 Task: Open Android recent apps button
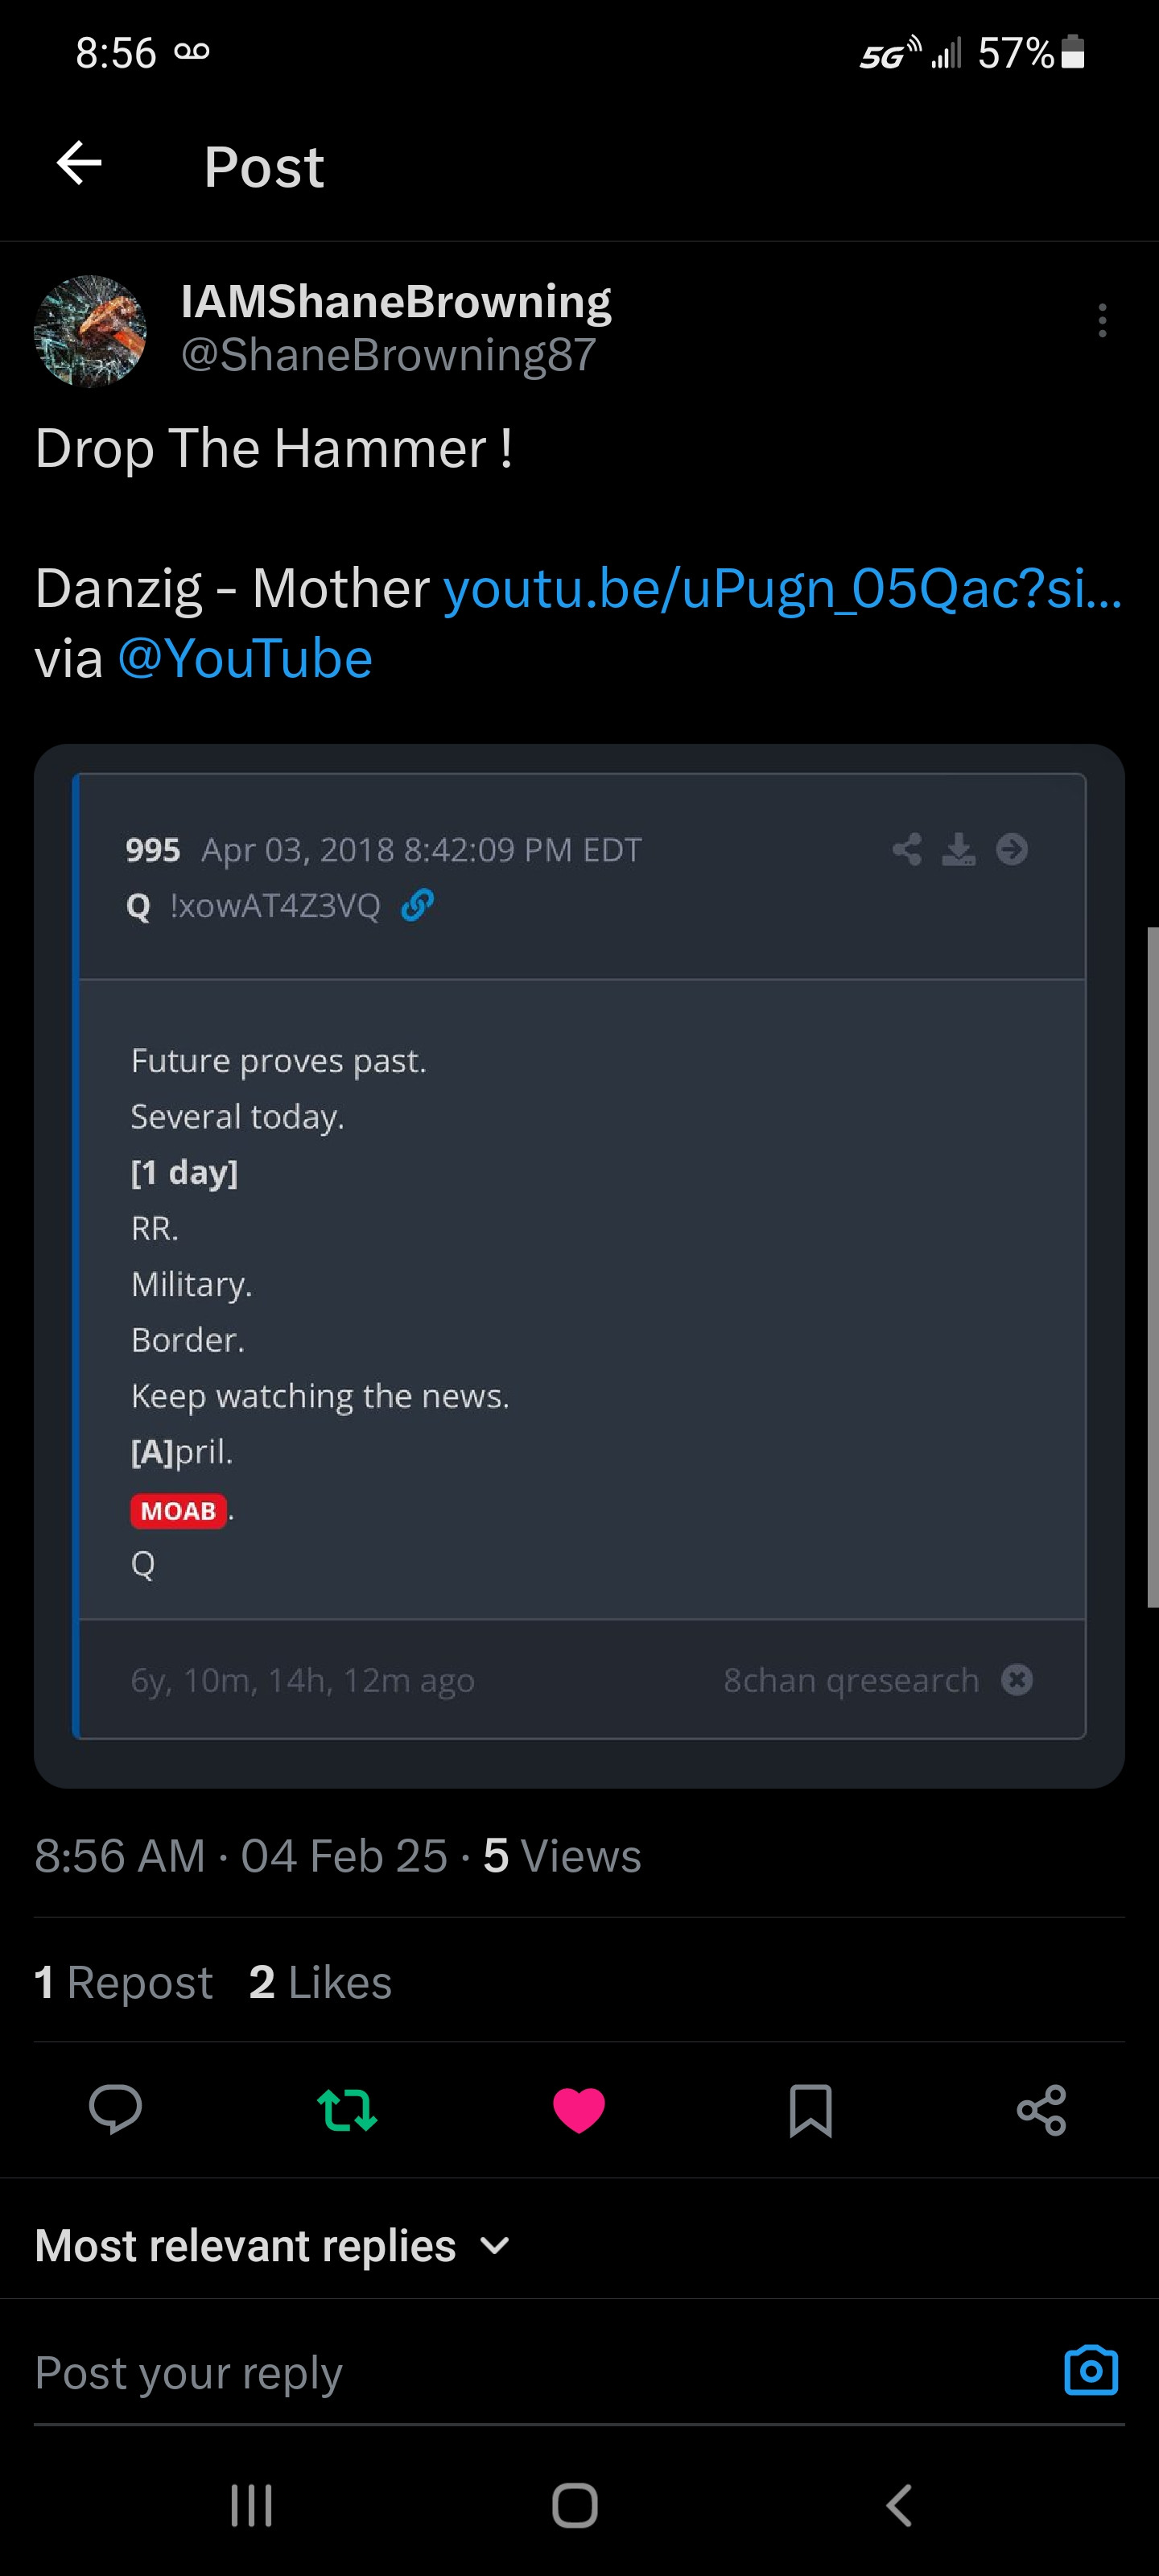point(251,2505)
